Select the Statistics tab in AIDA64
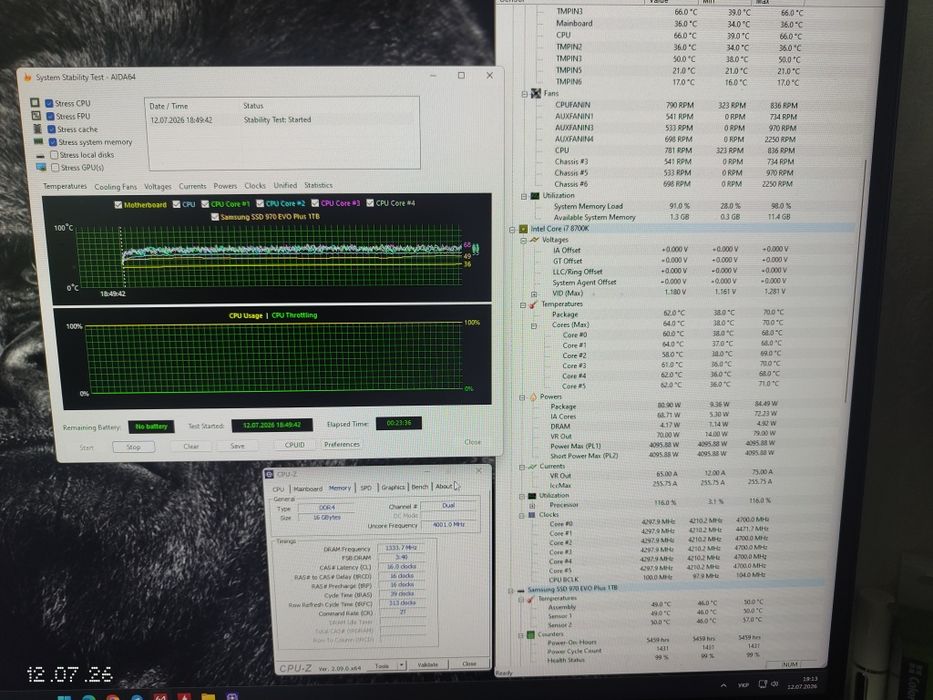The width and height of the screenshot is (933, 700). 318,185
